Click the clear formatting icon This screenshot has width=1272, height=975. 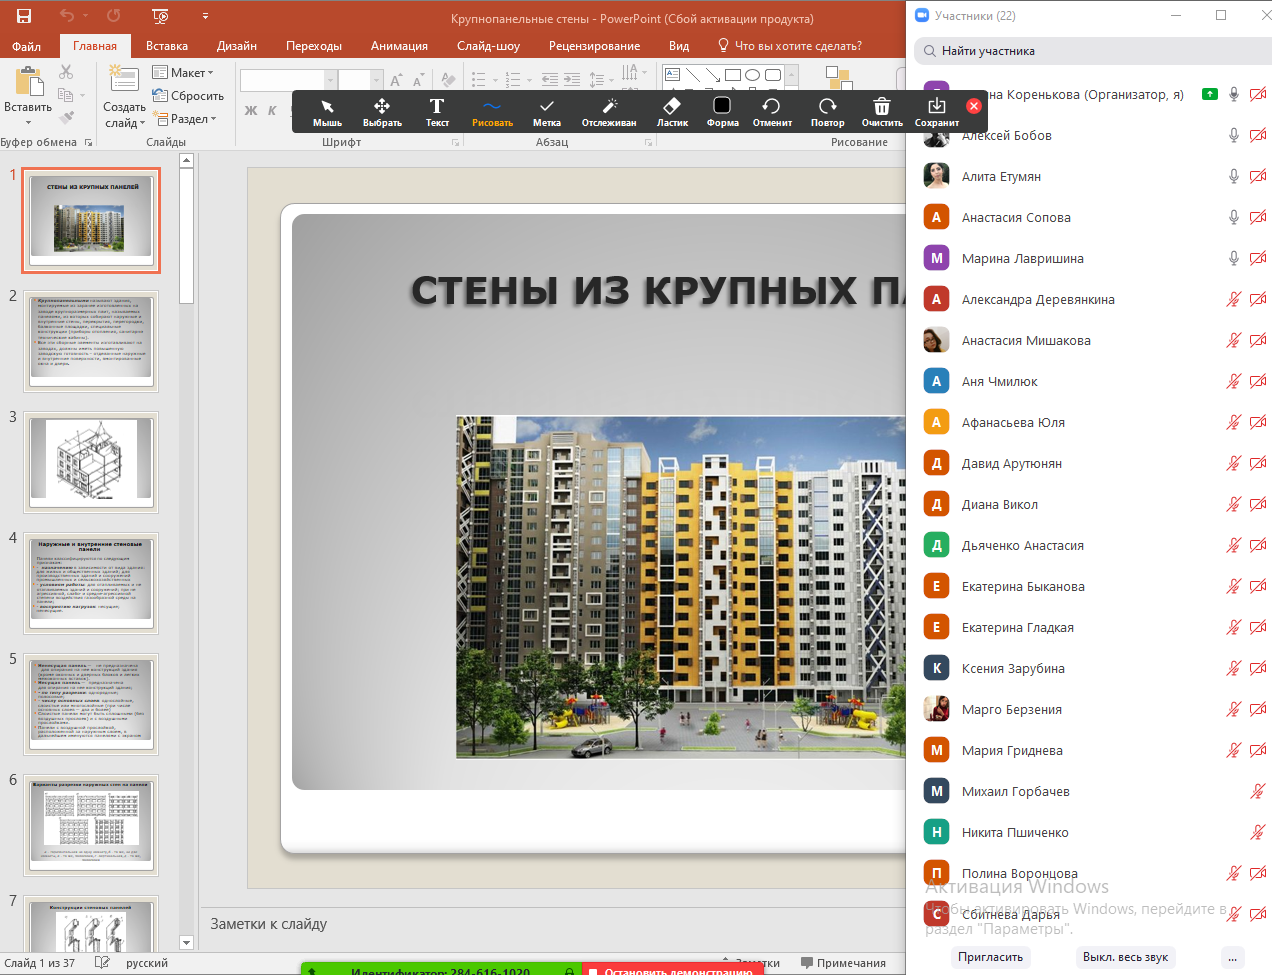[448, 80]
